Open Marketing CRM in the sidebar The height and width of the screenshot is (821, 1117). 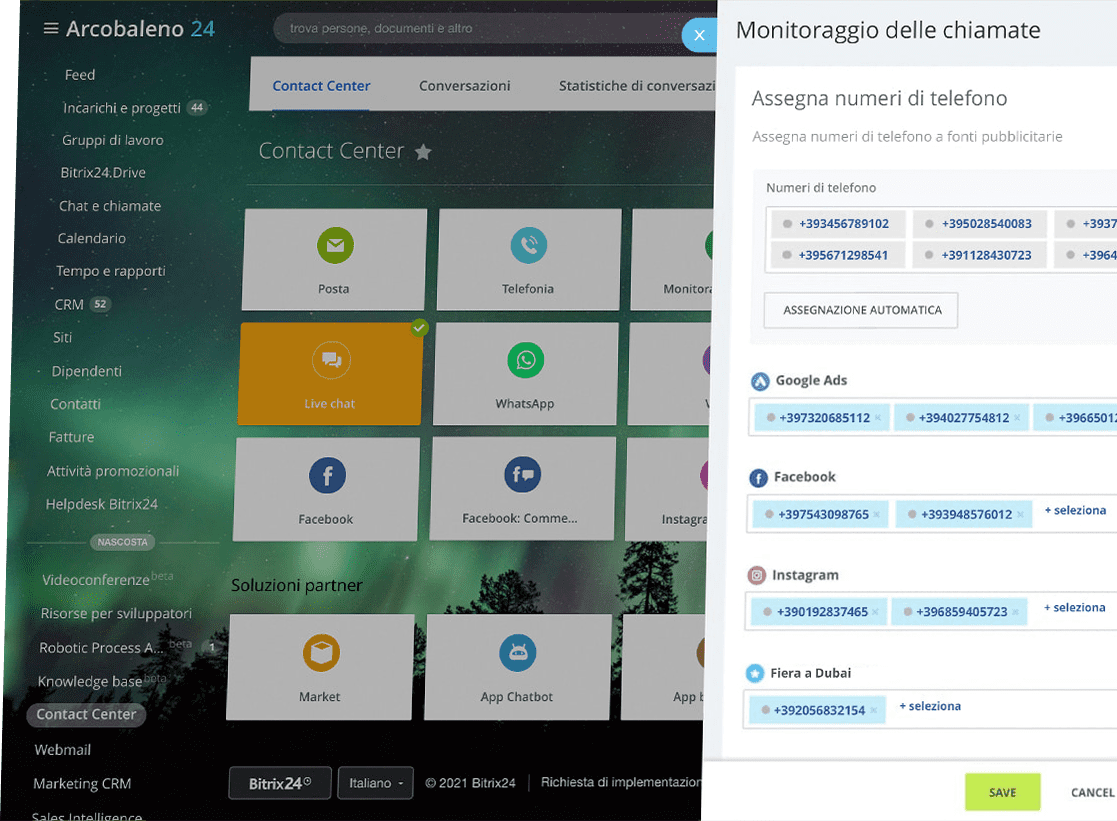pyautogui.click(x=82, y=784)
